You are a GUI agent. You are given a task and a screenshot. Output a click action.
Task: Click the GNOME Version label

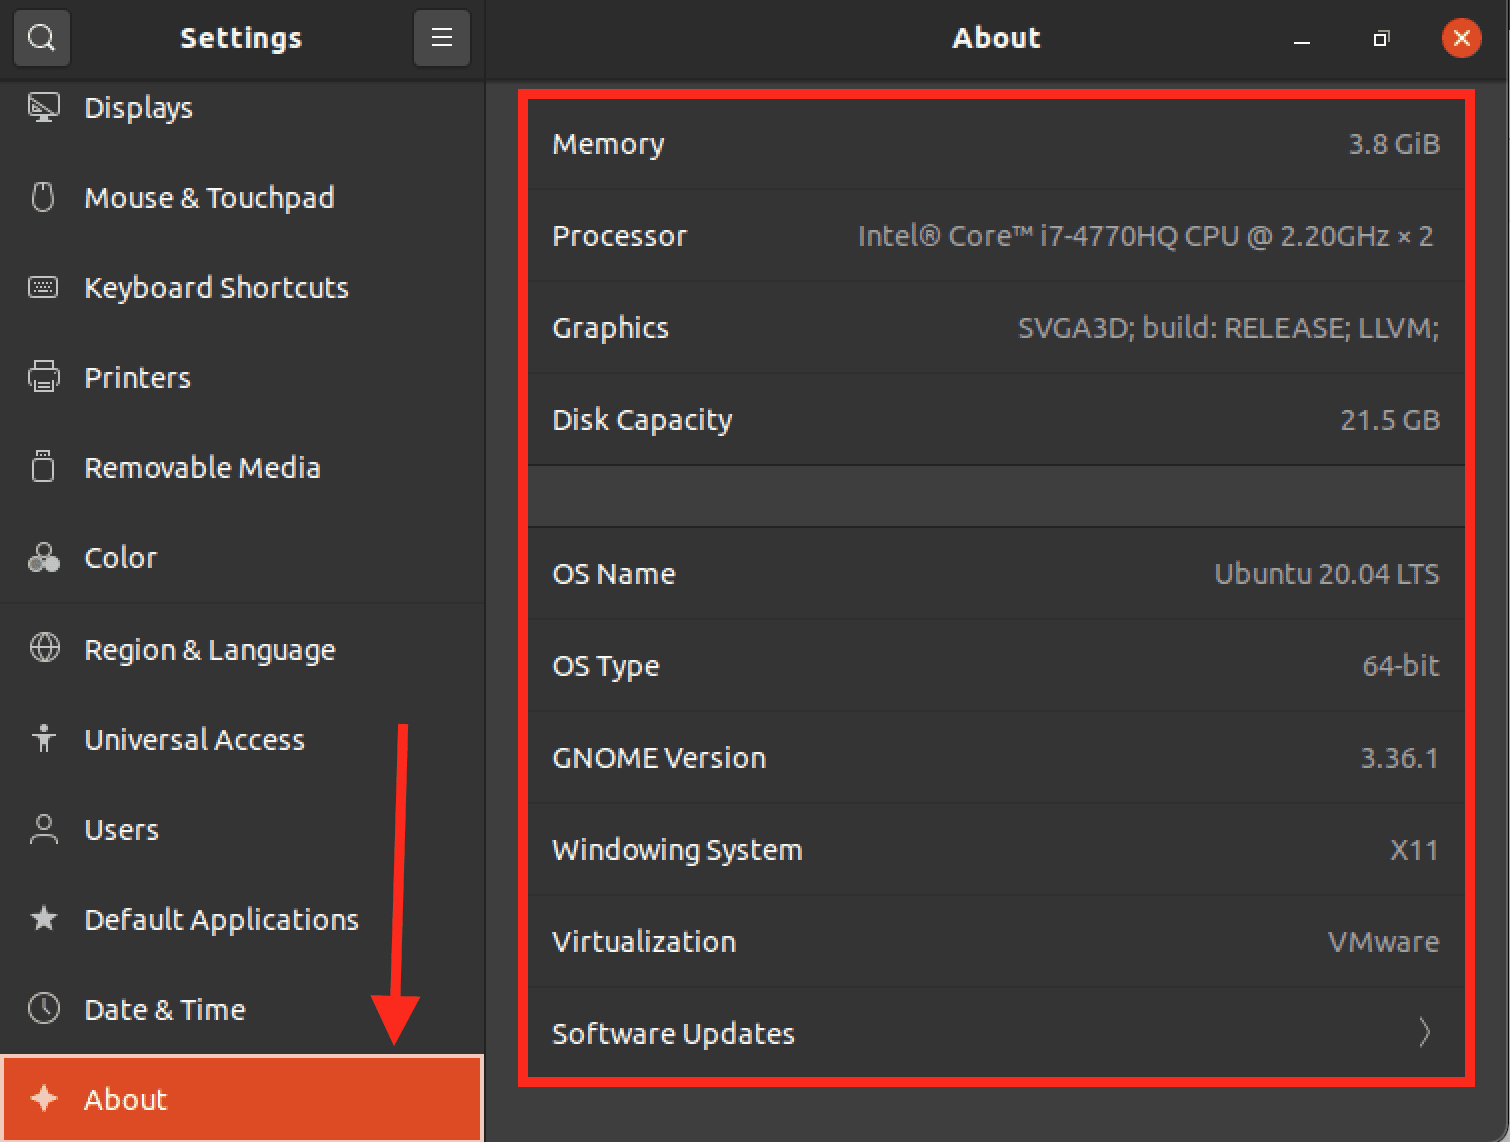tap(659, 757)
